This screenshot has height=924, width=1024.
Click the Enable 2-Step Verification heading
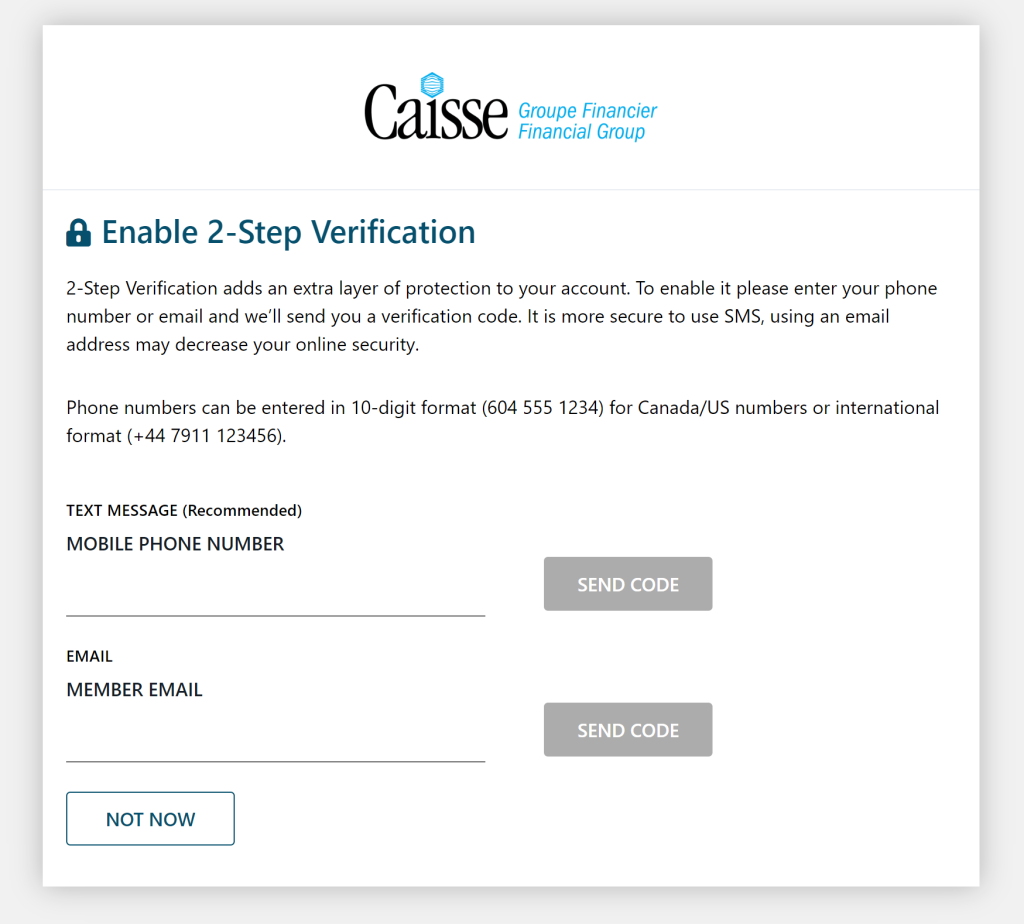pos(287,231)
